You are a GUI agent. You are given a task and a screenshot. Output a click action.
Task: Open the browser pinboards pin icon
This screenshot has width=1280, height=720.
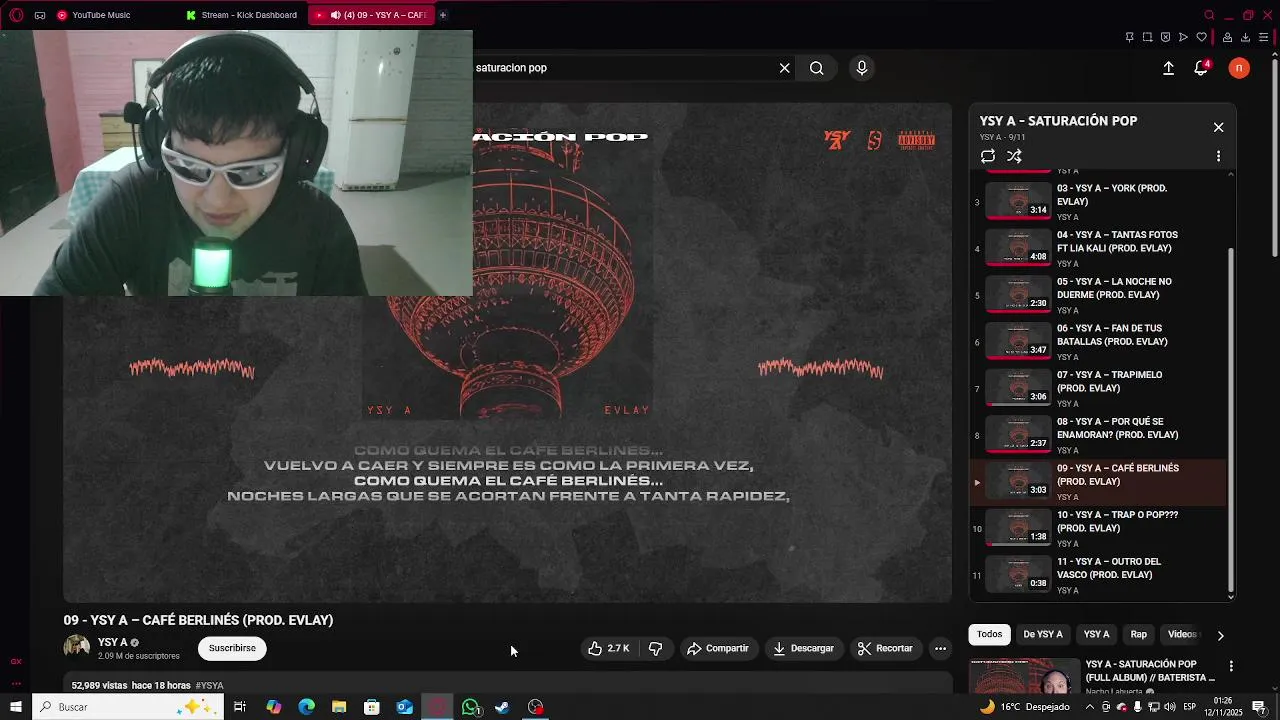[1130, 37]
